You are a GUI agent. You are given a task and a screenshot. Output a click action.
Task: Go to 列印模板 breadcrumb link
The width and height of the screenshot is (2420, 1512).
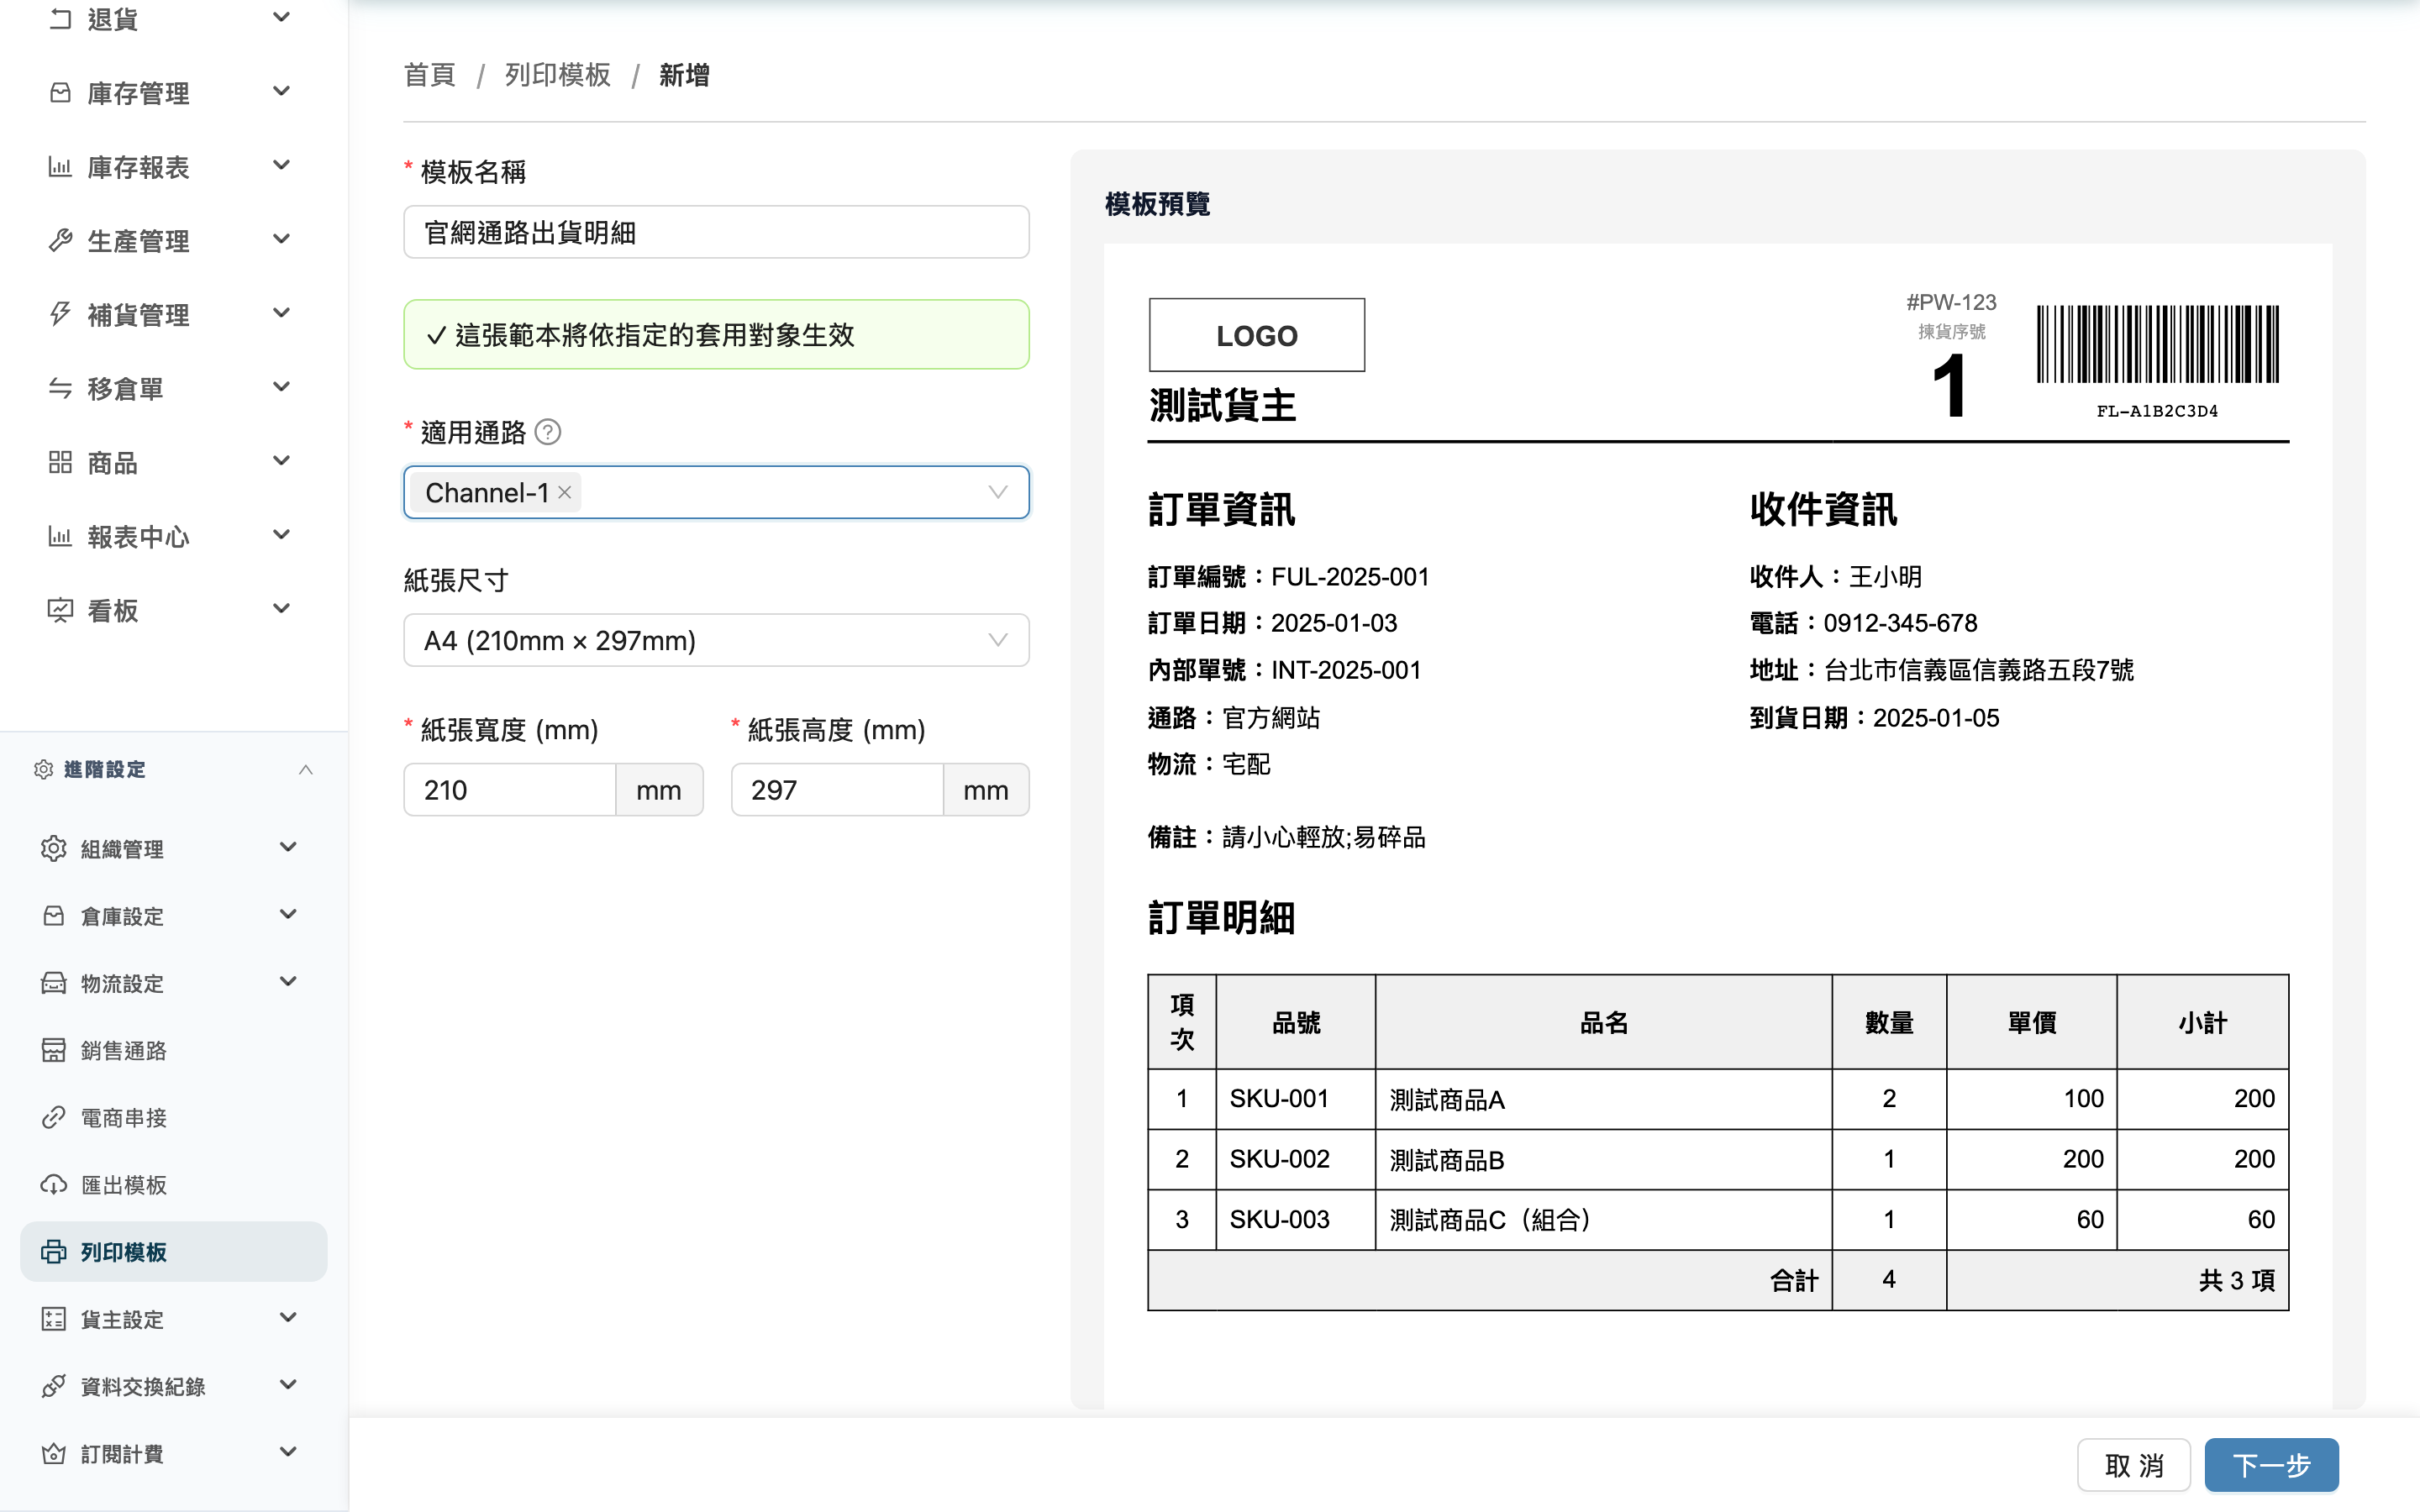pyautogui.click(x=558, y=75)
